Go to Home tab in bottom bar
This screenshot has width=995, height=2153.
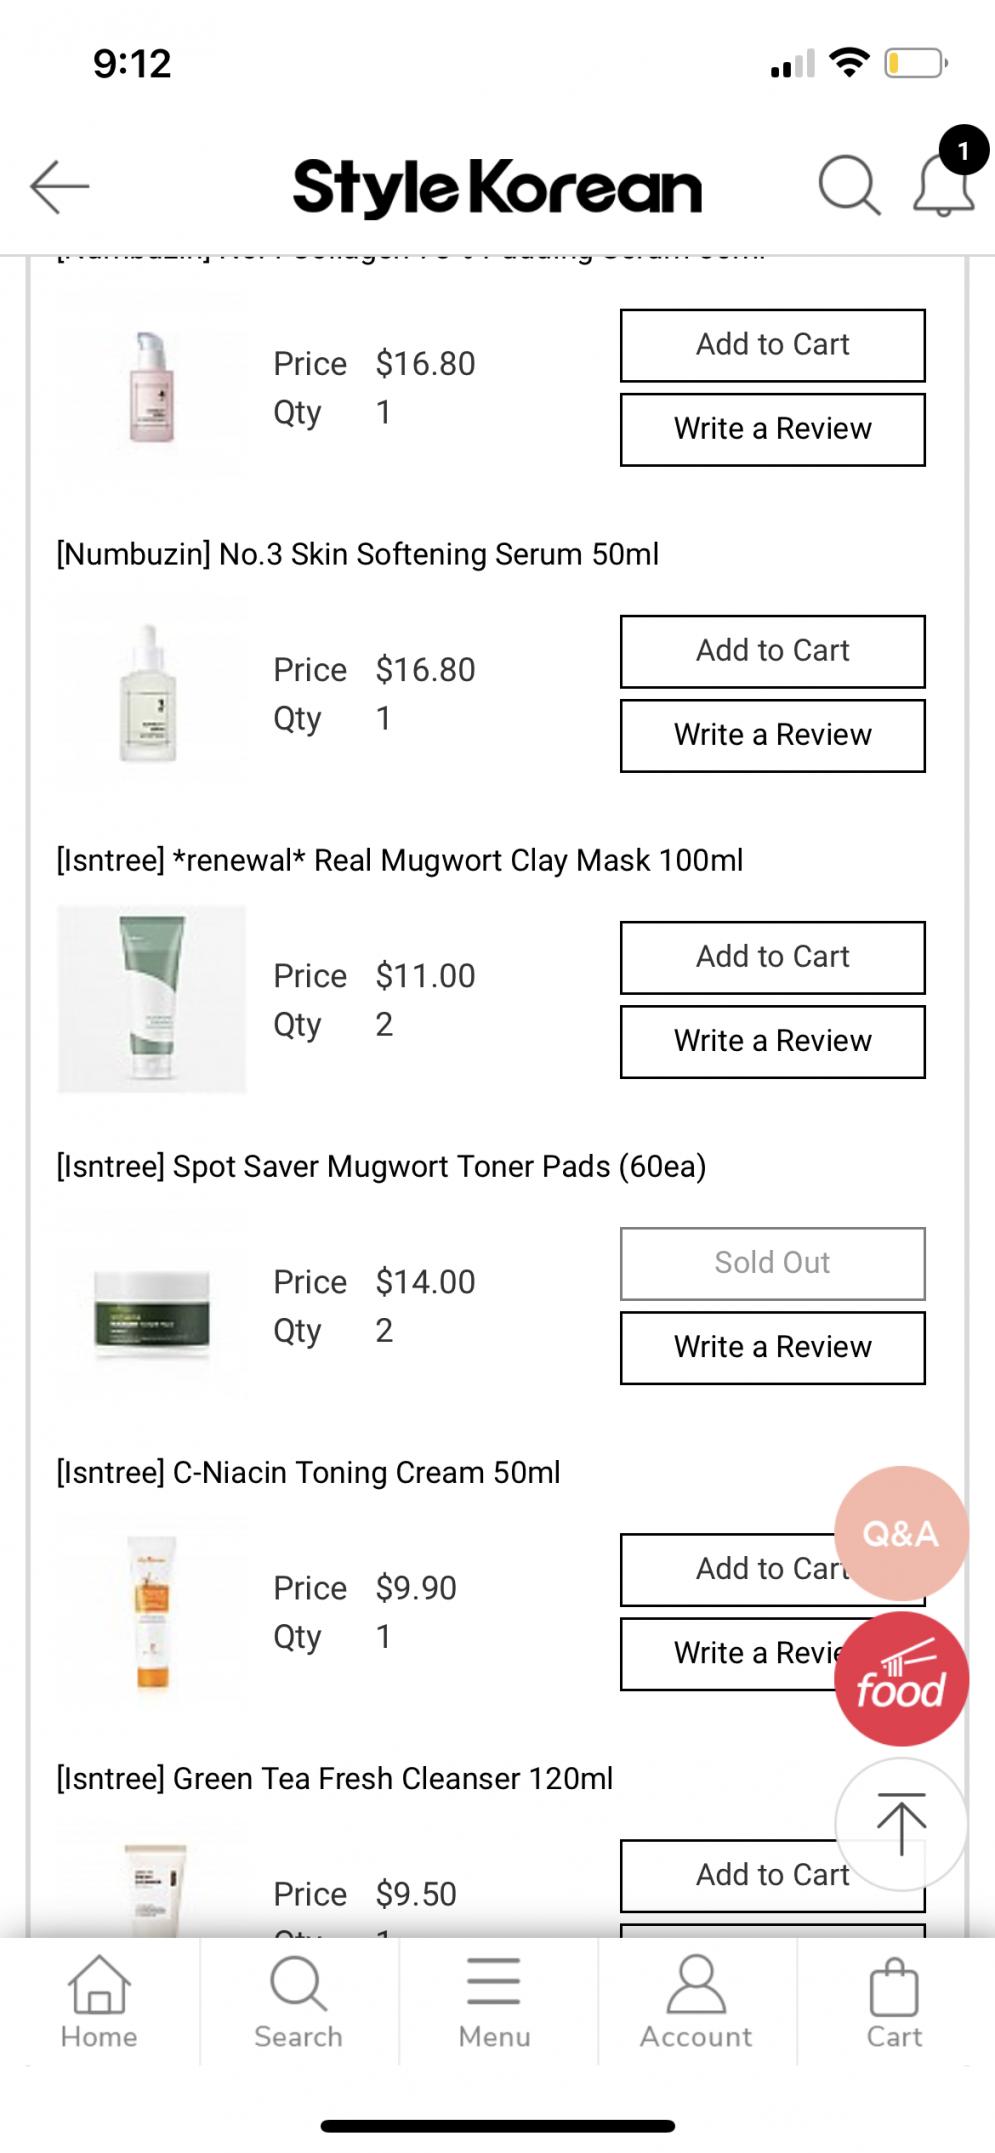pos(99,2003)
